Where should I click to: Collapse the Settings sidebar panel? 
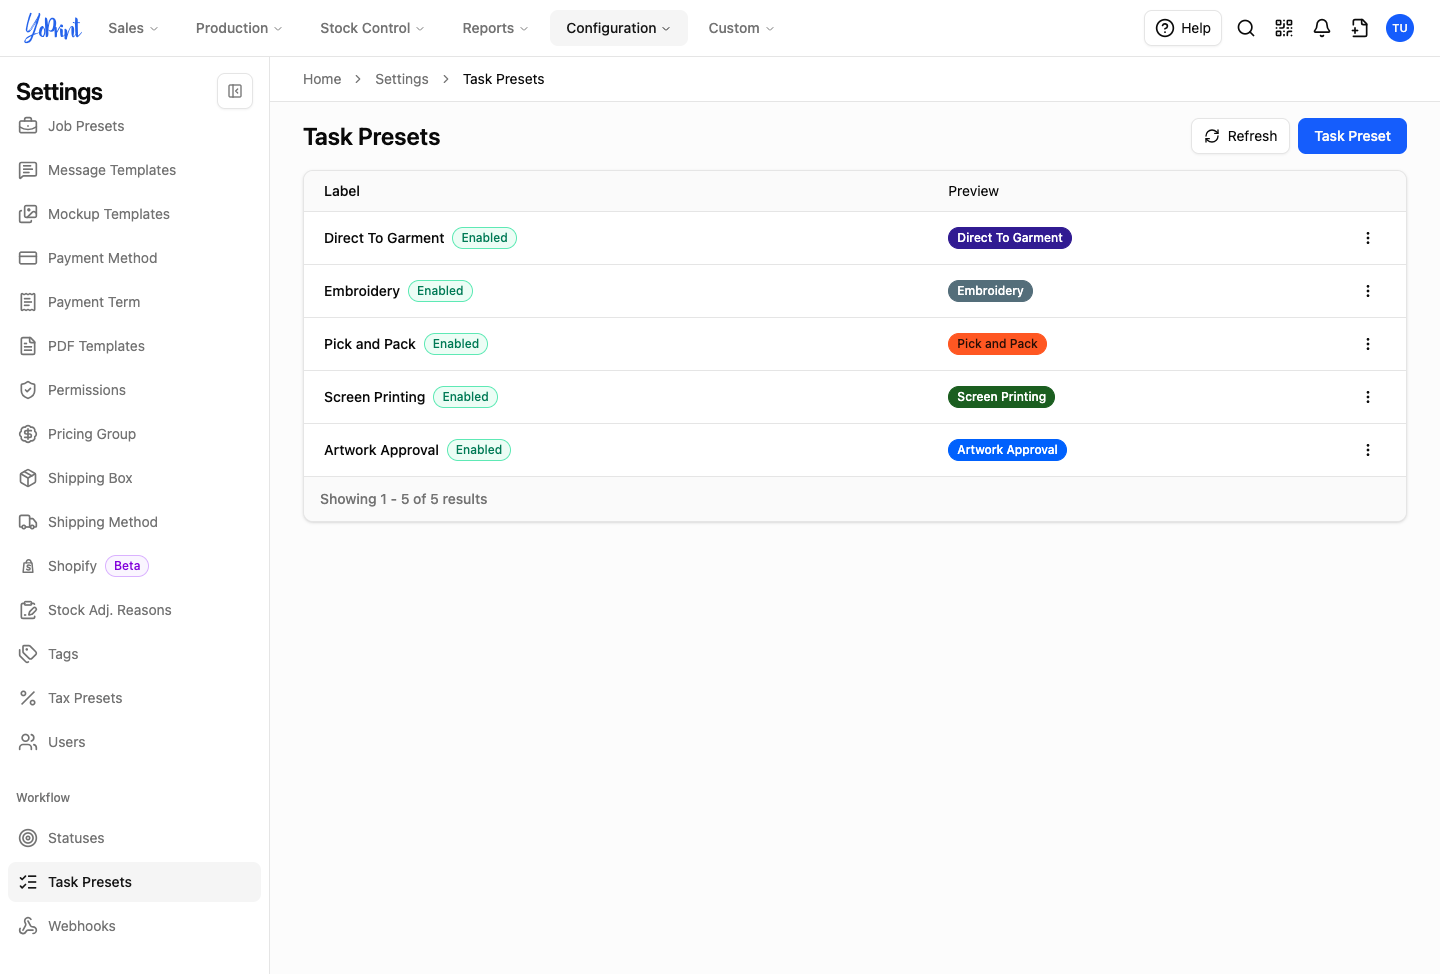(x=235, y=91)
